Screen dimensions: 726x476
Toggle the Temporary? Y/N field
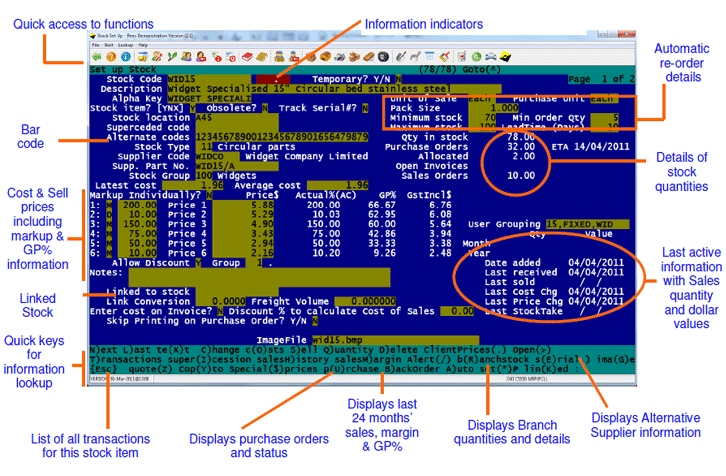tap(397, 79)
